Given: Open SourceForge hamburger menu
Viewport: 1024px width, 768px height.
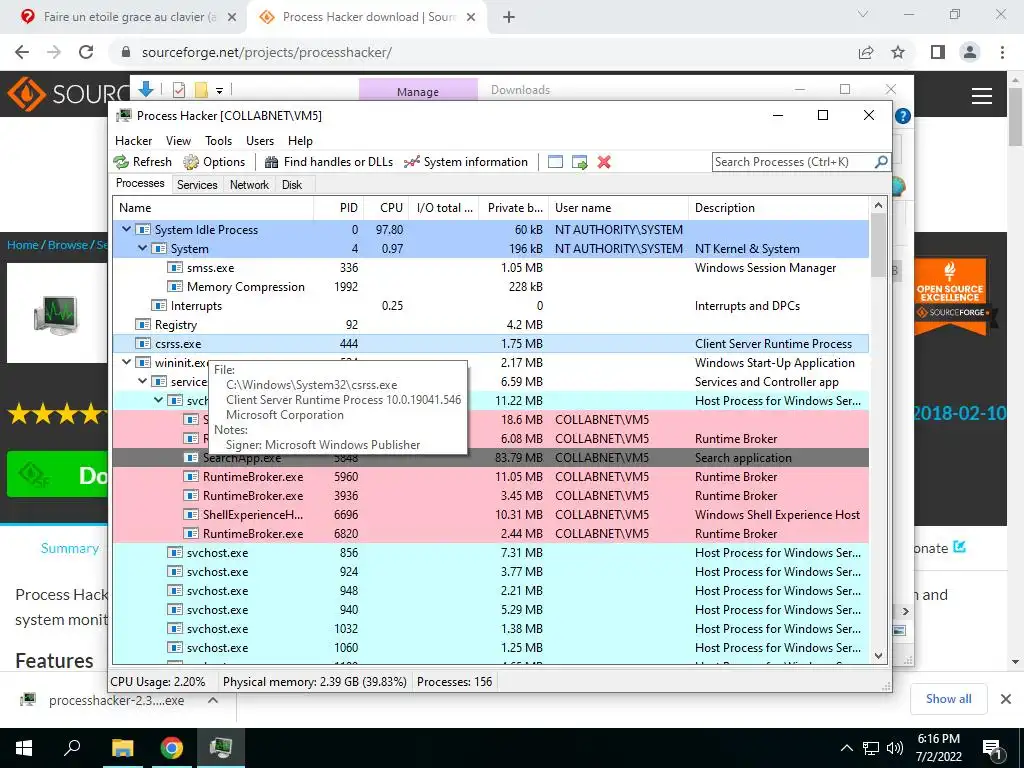Looking at the screenshot, I should click(982, 96).
